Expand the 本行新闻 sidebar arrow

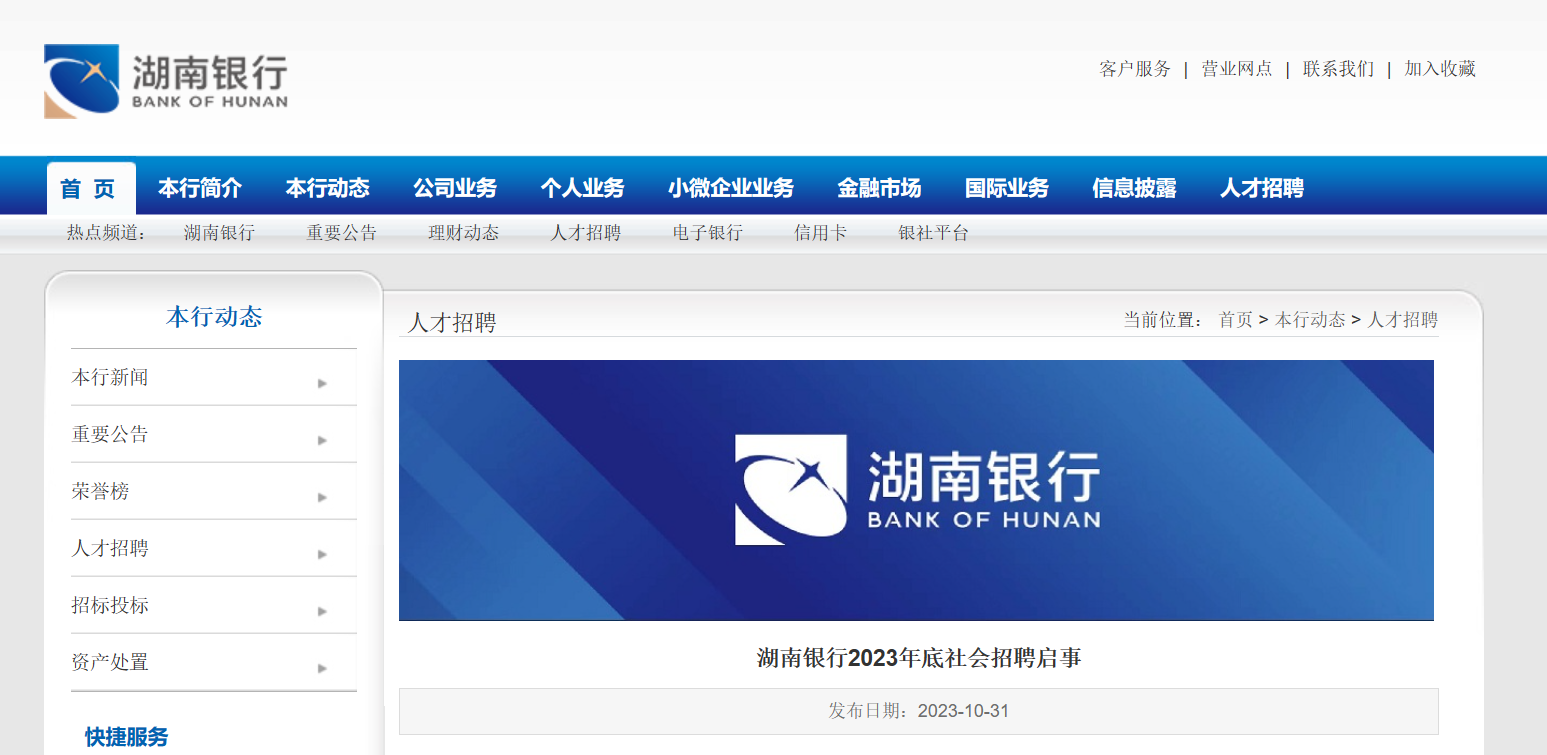point(322,383)
